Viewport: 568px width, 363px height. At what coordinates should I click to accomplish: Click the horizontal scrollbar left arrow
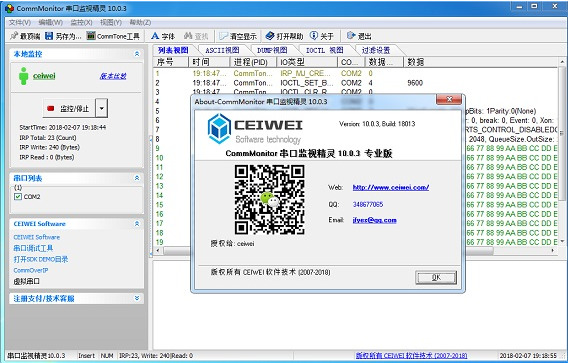158,250
